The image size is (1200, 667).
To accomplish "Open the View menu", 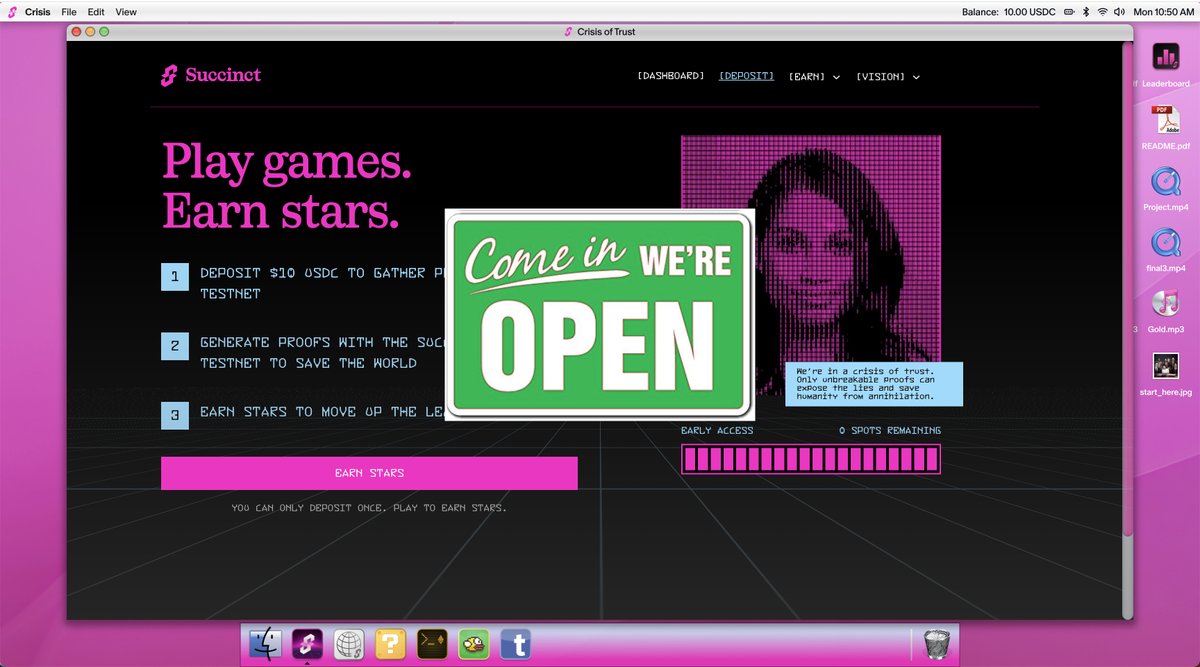I will point(126,11).
